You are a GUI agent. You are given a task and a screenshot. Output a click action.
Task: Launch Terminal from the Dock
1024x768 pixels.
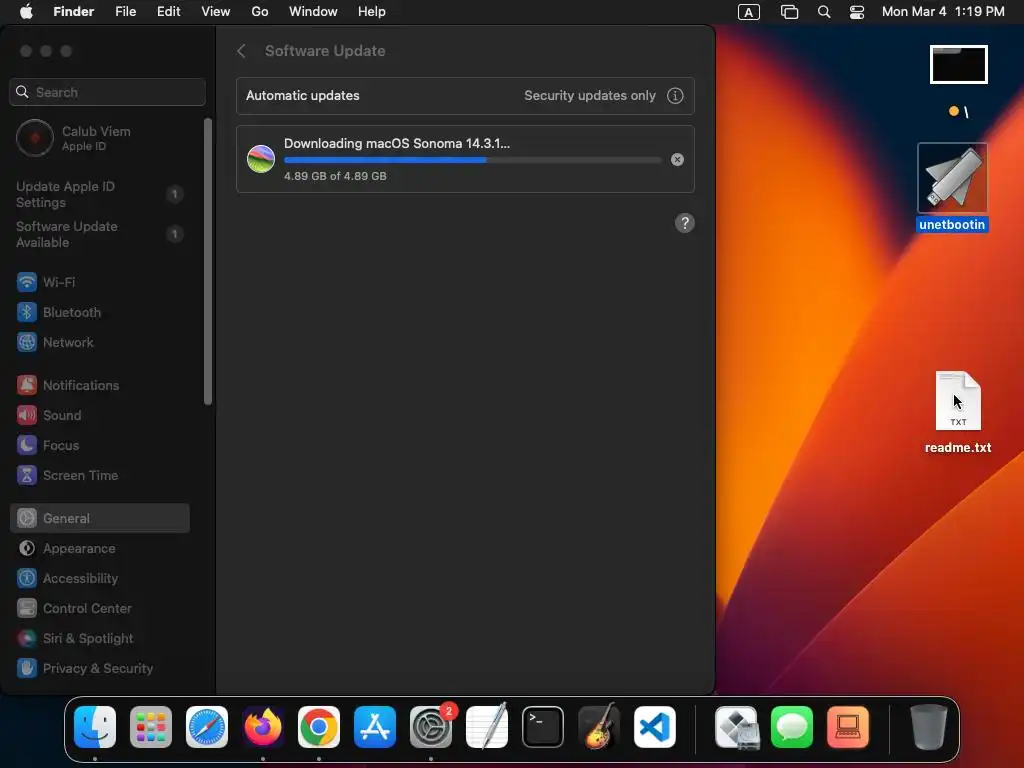pos(543,727)
